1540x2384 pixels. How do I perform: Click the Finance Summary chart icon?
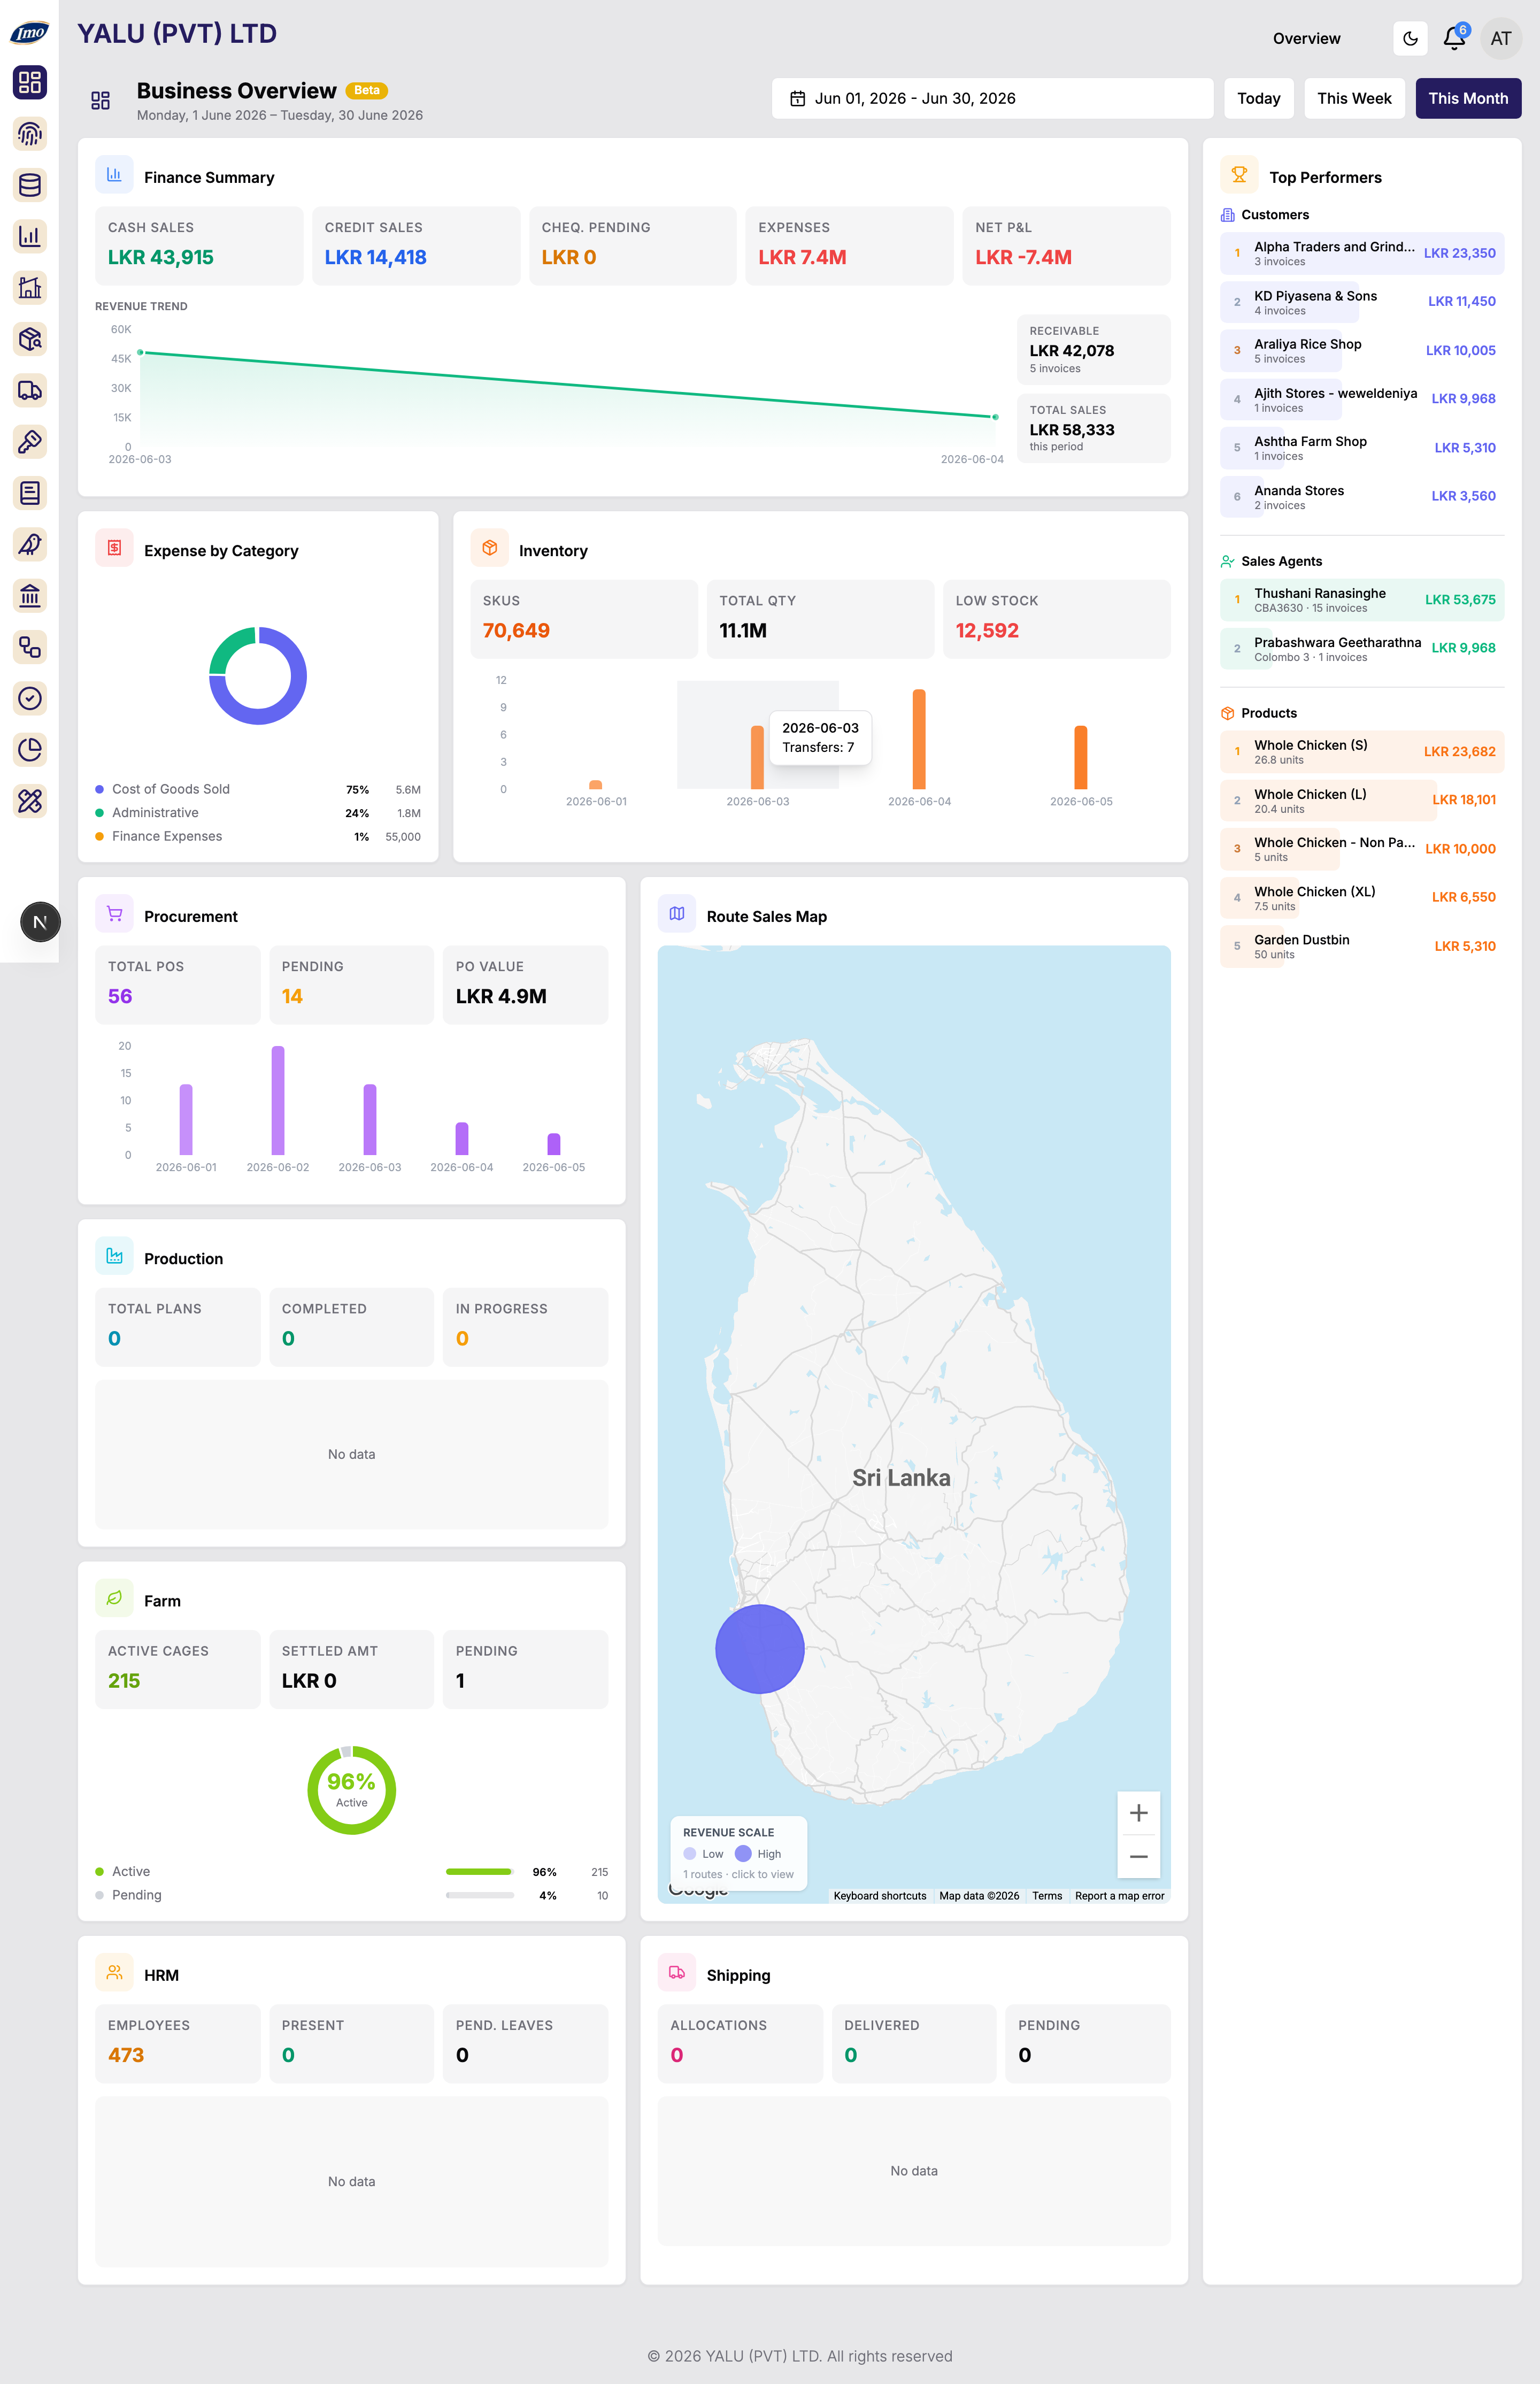pyautogui.click(x=114, y=175)
